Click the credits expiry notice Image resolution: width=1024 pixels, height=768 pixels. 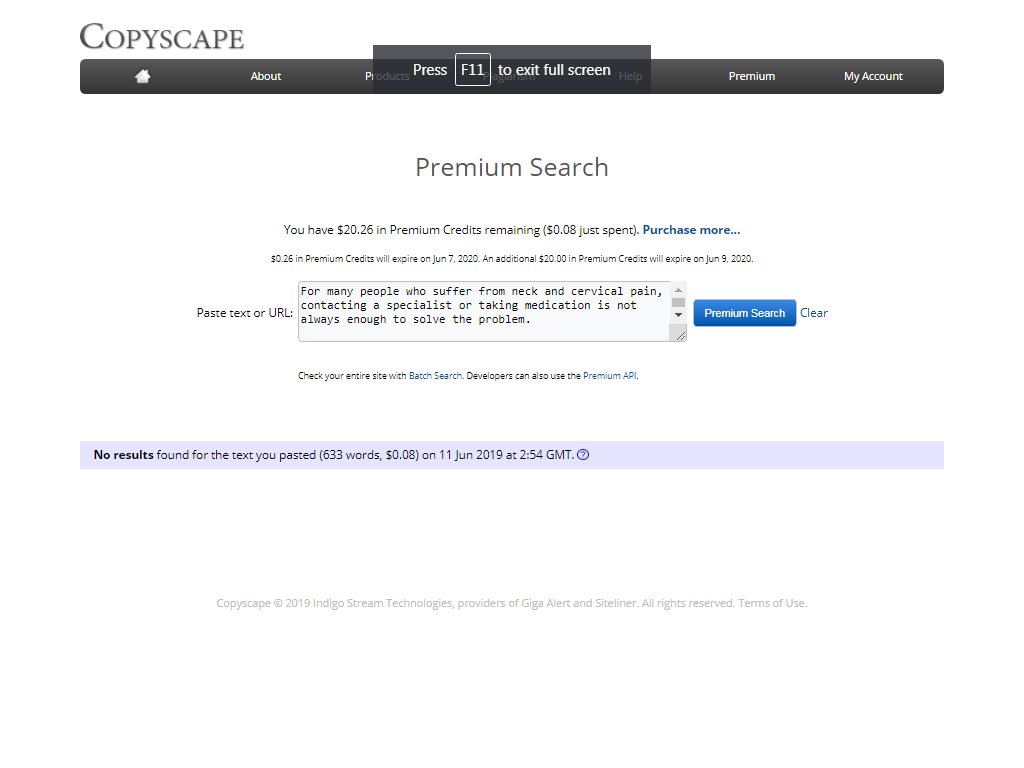tap(512, 259)
